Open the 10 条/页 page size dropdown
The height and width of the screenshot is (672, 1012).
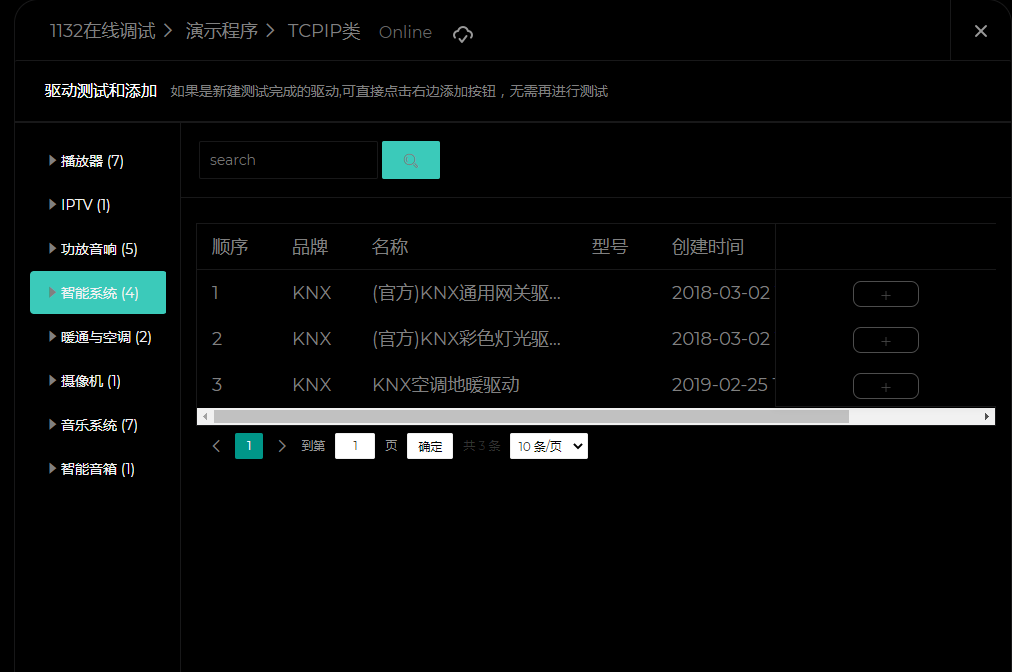tap(549, 446)
